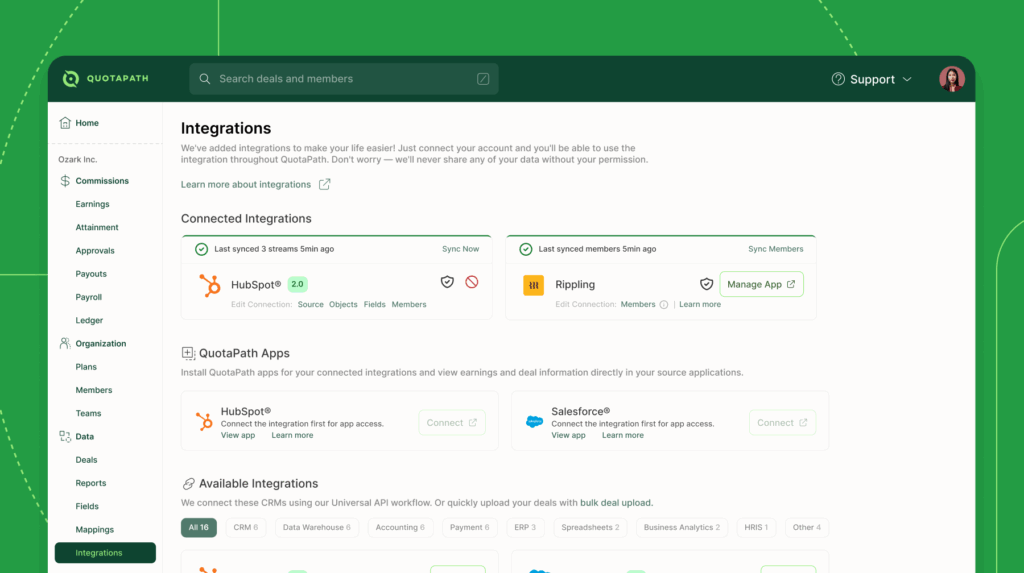Screen dimensions: 1024x573
Task: Open Payouts in the sidebar
Action: click(x=91, y=274)
